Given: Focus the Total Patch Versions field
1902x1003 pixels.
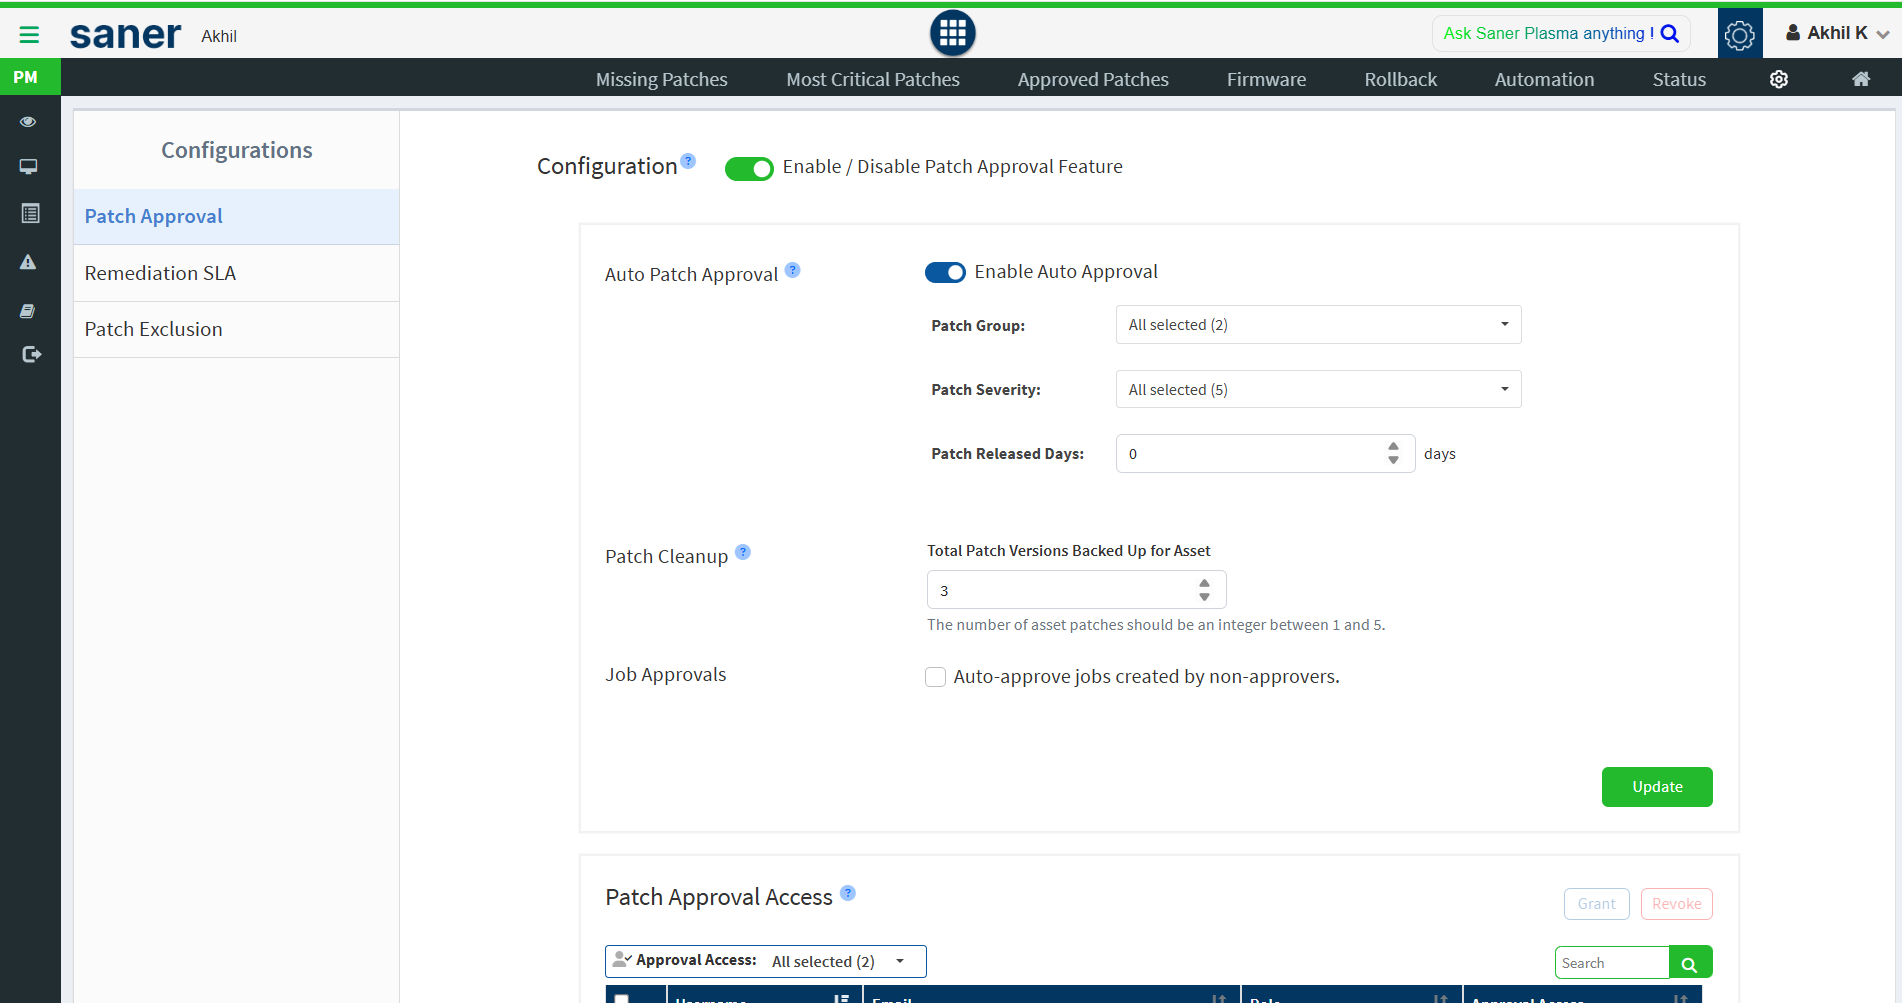Looking at the screenshot, I should coord(1076,590).
